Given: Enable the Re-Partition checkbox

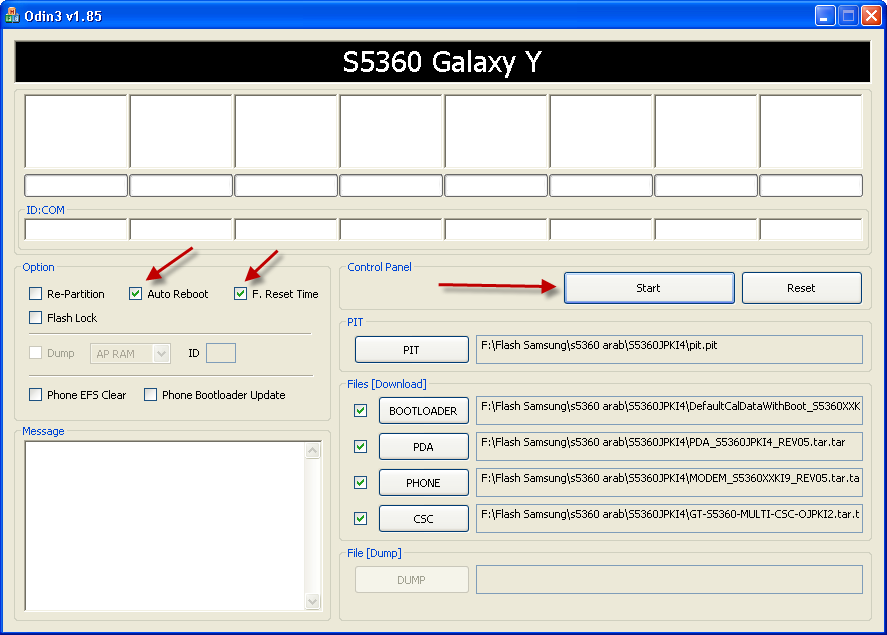Looking at the screenshot, I should 36,293.
